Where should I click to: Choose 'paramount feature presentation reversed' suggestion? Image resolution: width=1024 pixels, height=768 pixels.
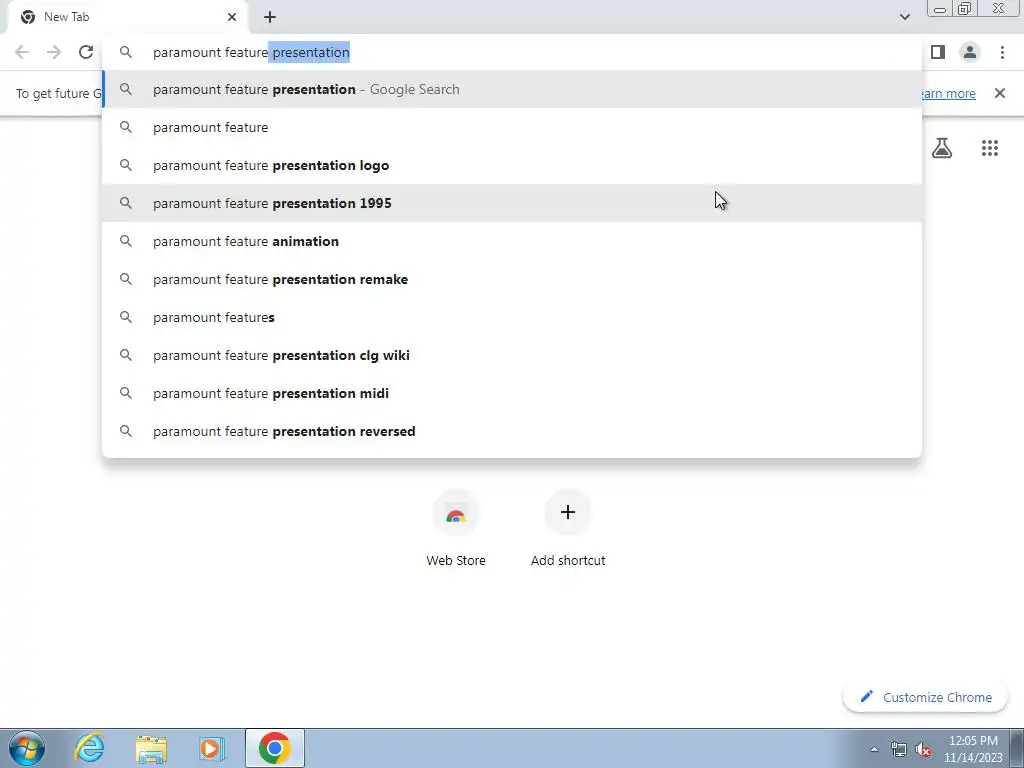[513, 431]
